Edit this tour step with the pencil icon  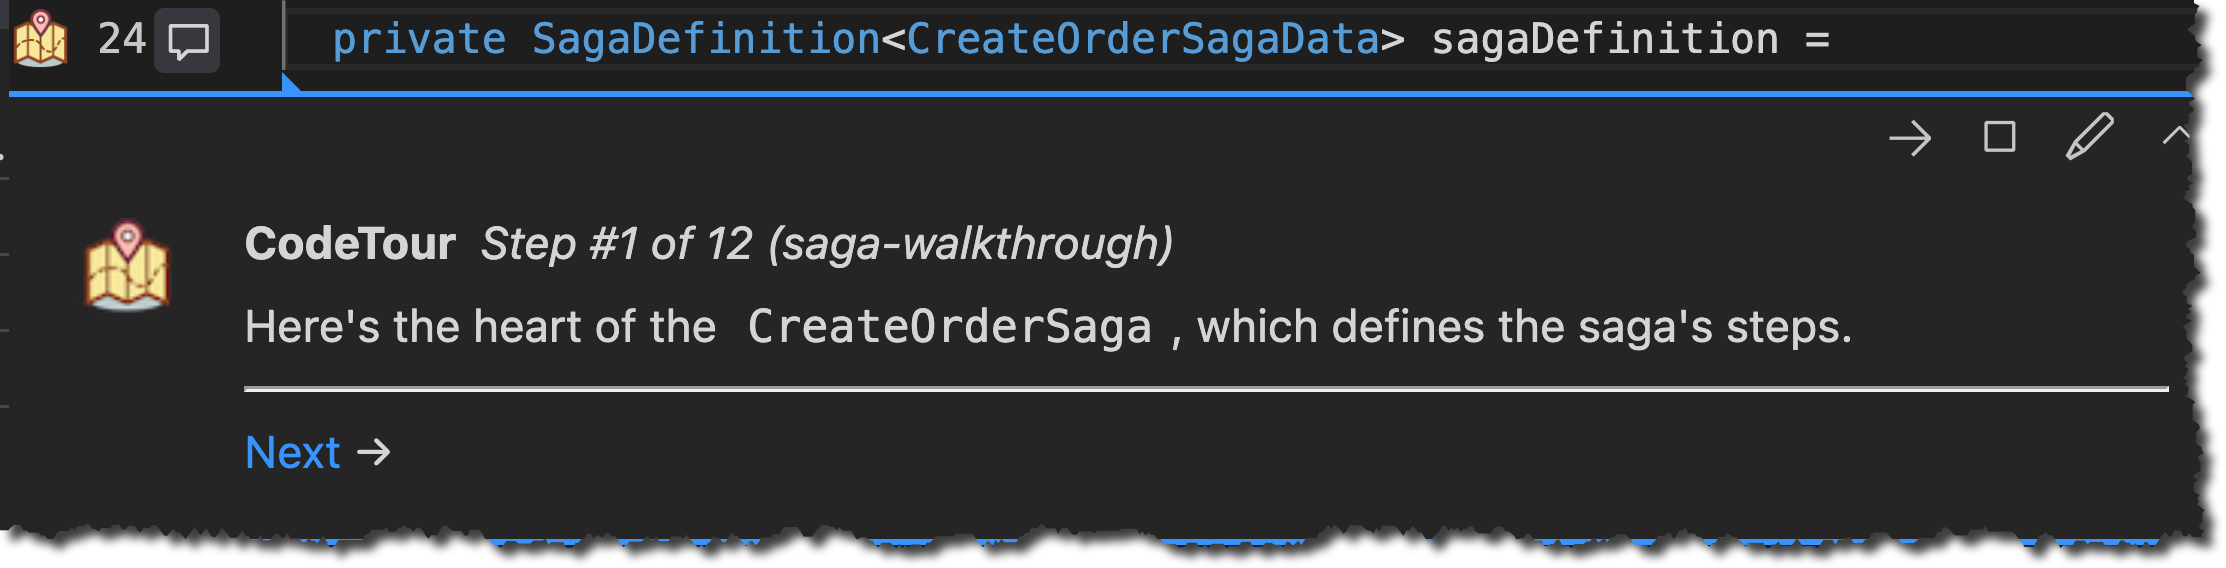click(x=2089, y=137)
